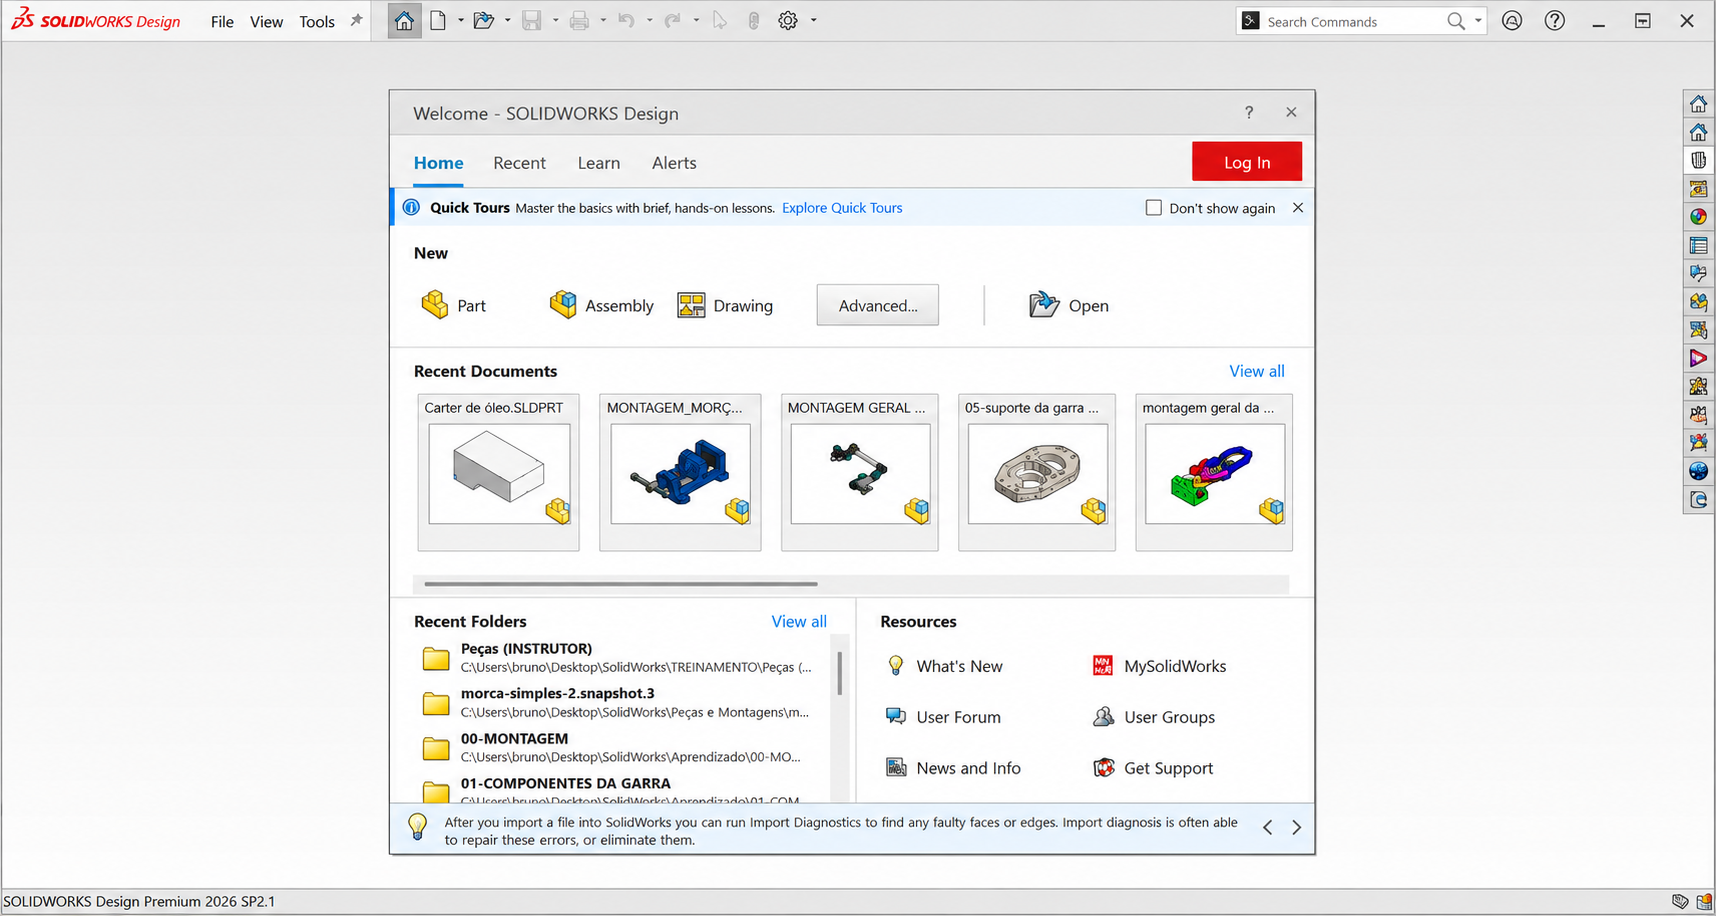This screenshot has width=1716, height=916.
Task: Check the Don't show again checkbox
Action: (1153, 208)
